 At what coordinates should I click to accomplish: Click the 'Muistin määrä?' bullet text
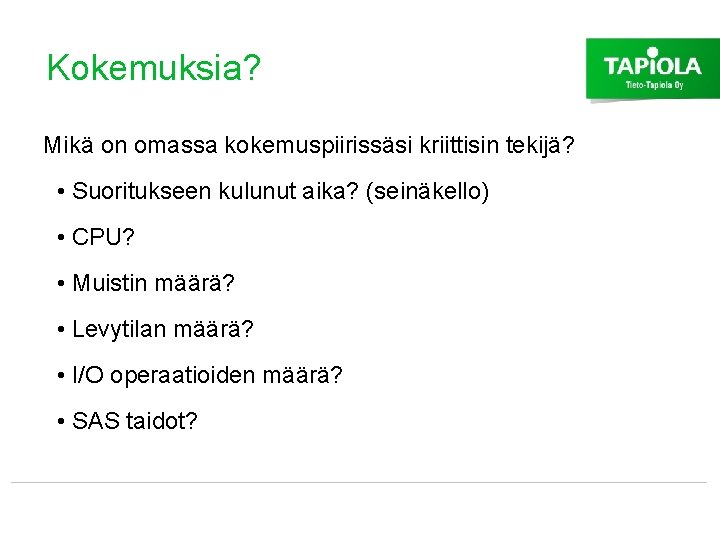[x=154, y=284]
